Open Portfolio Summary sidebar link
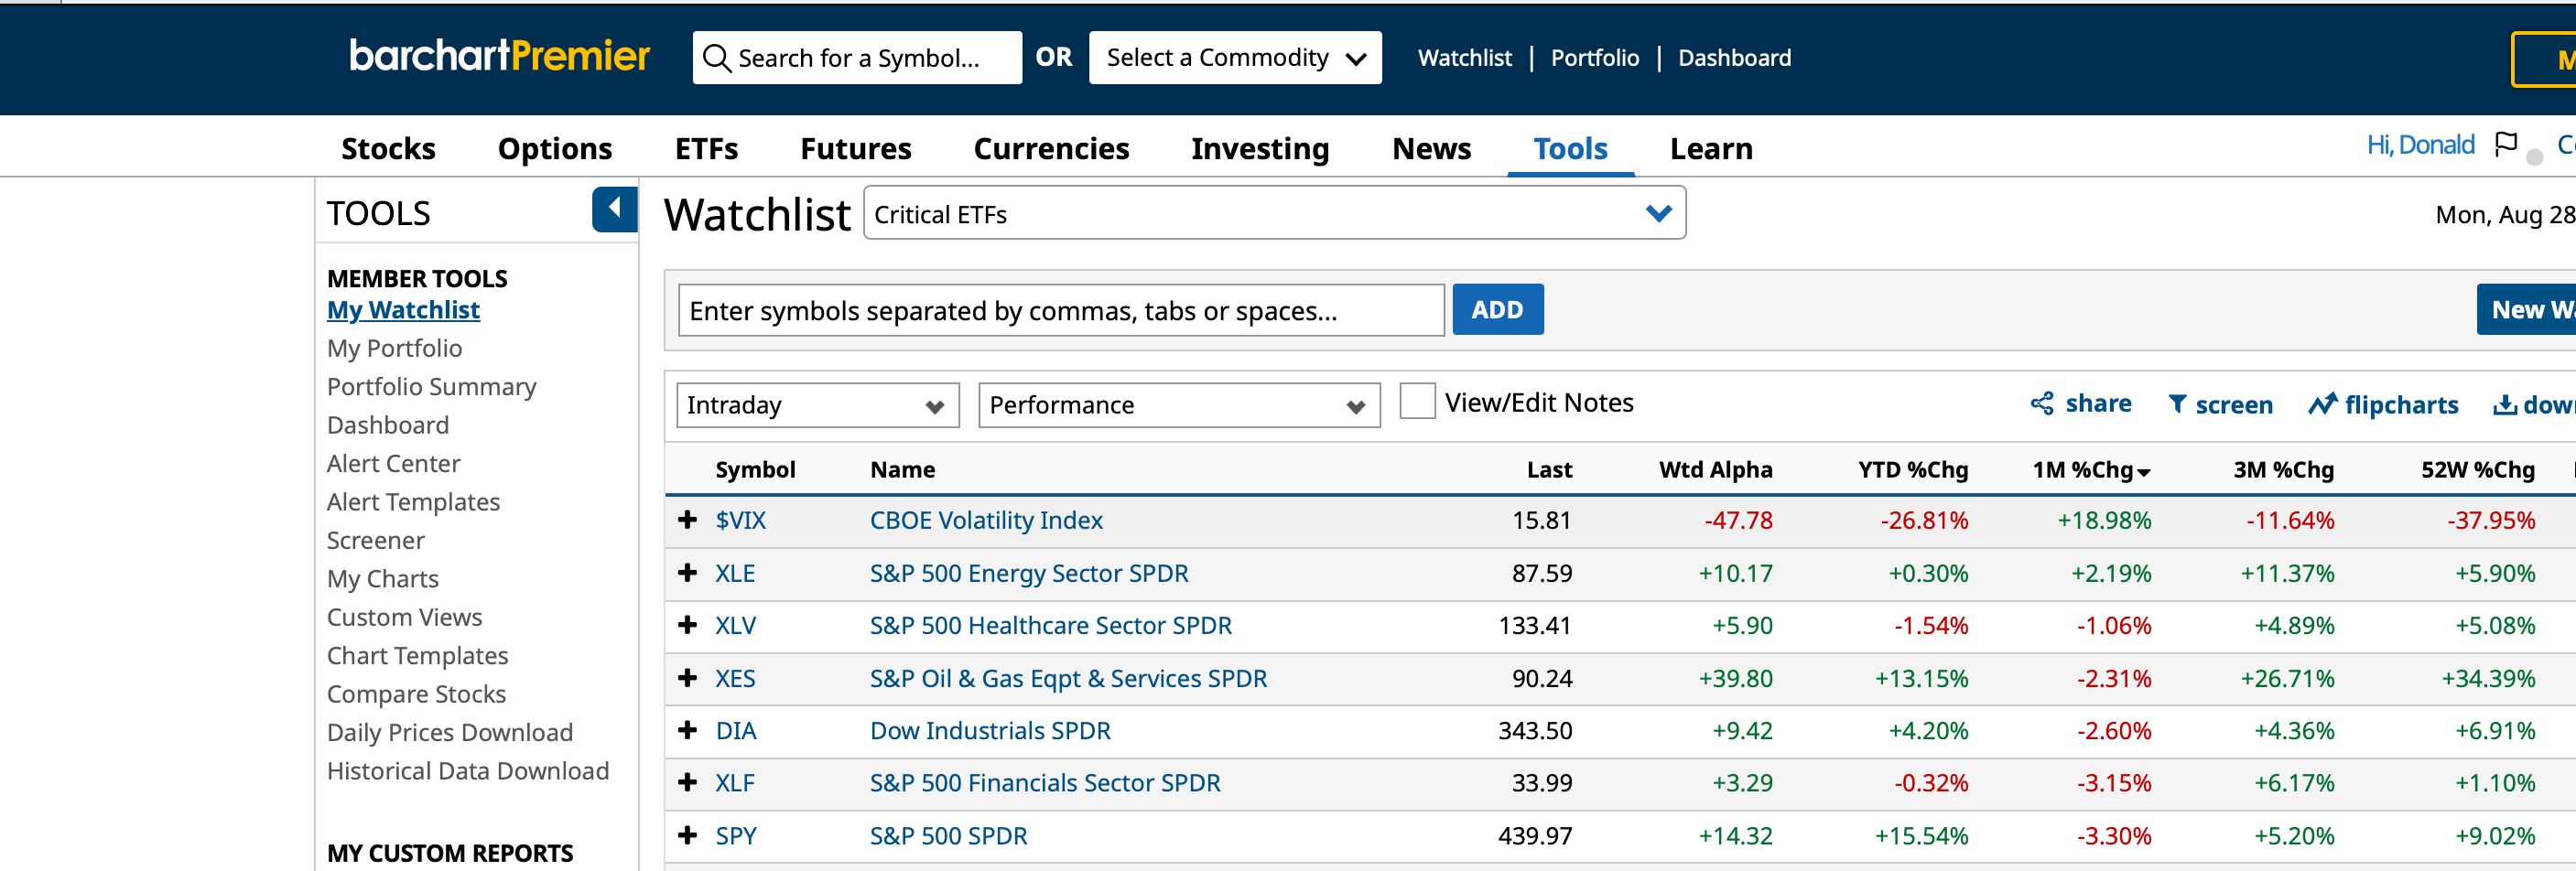This screenshot has height=871, width=2576. (431, 387)
